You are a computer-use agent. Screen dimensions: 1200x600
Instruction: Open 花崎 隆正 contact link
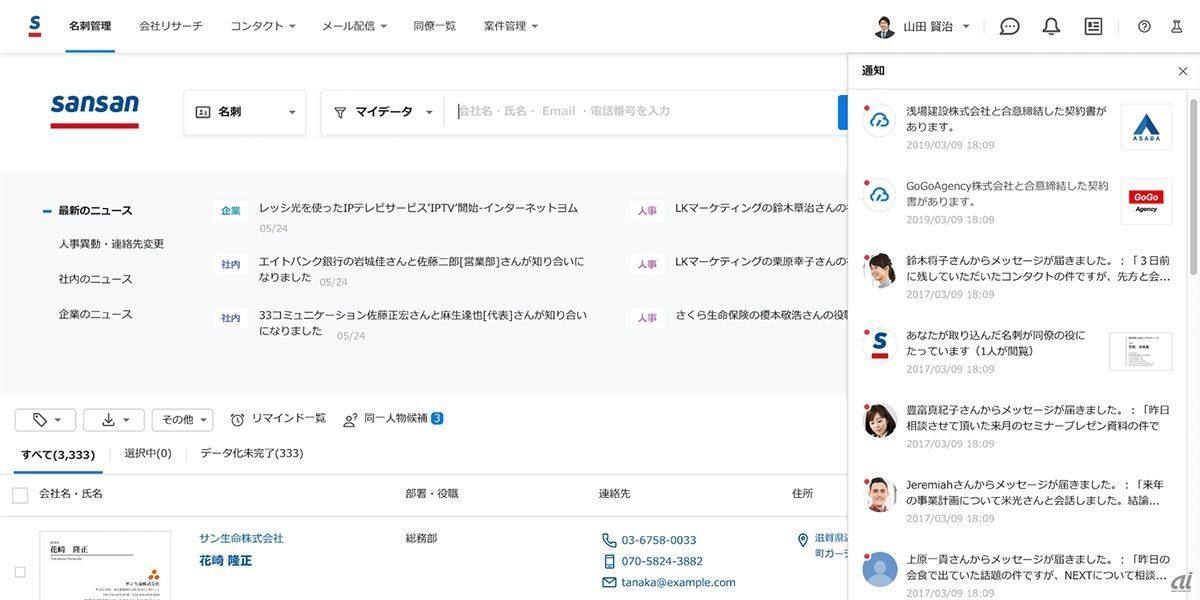[226, 561]
